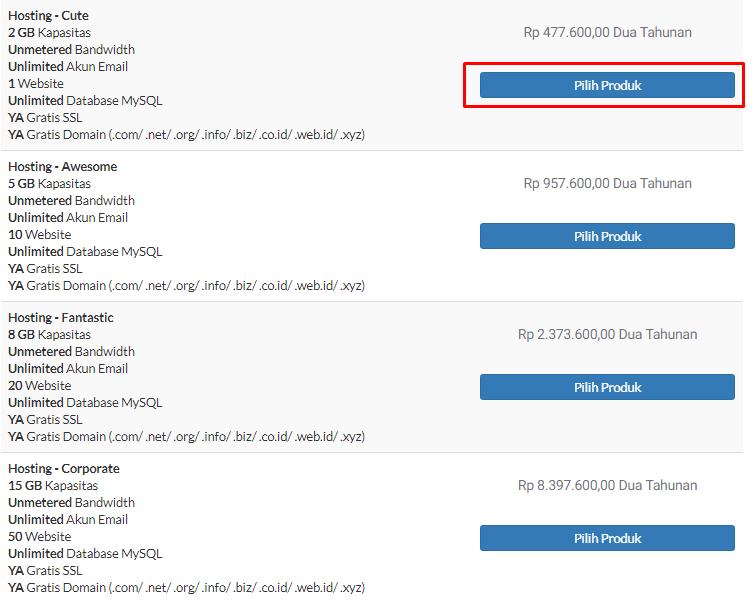Select Pilih Produk for Hosting Fantastic
The height and width of the screenshot is (610, 756).
pyautogui.click(x=607, y=387)
